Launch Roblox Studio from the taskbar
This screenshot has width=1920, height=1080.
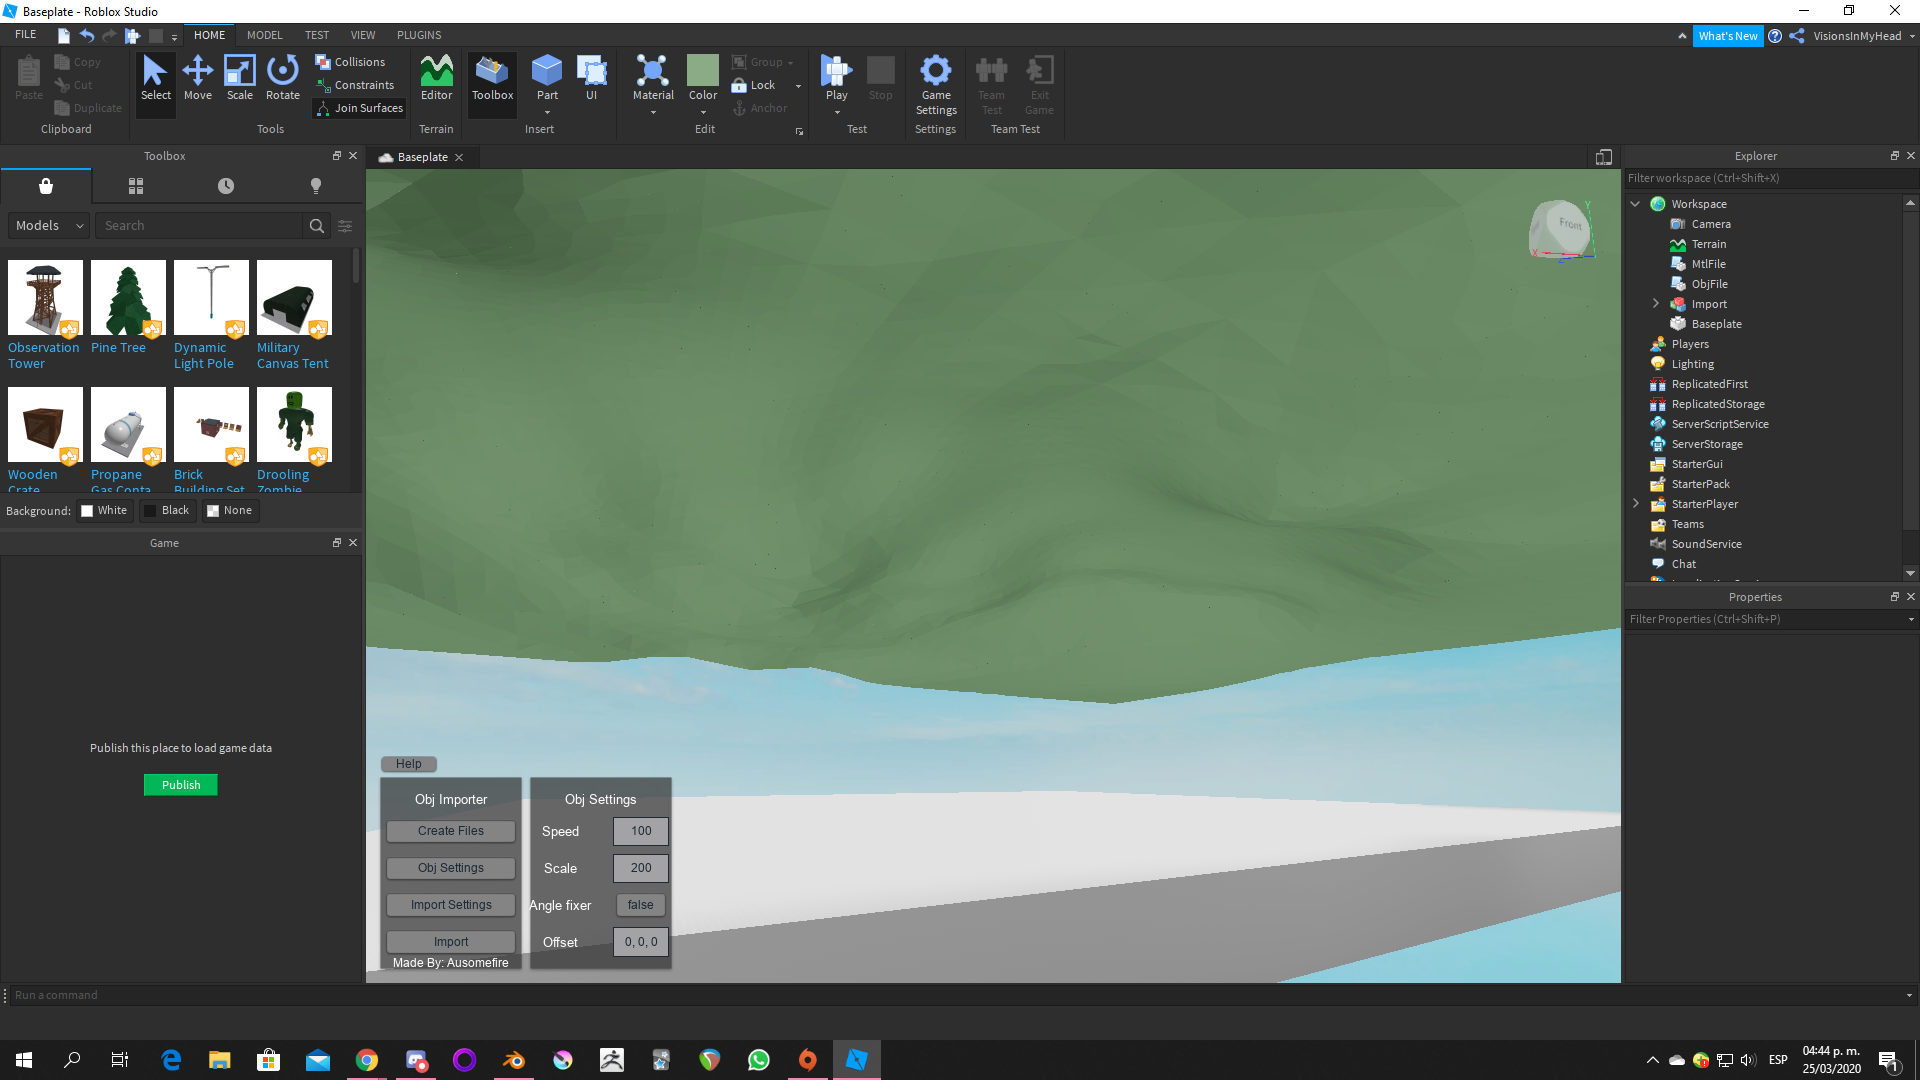(856, 1059)
